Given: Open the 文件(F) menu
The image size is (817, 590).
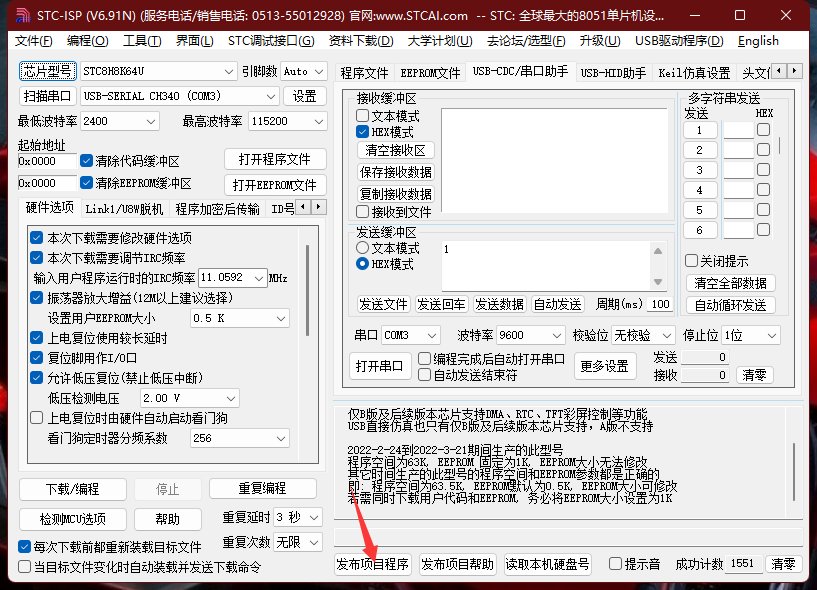Looking at the screenshot, I should pos(34,41).
